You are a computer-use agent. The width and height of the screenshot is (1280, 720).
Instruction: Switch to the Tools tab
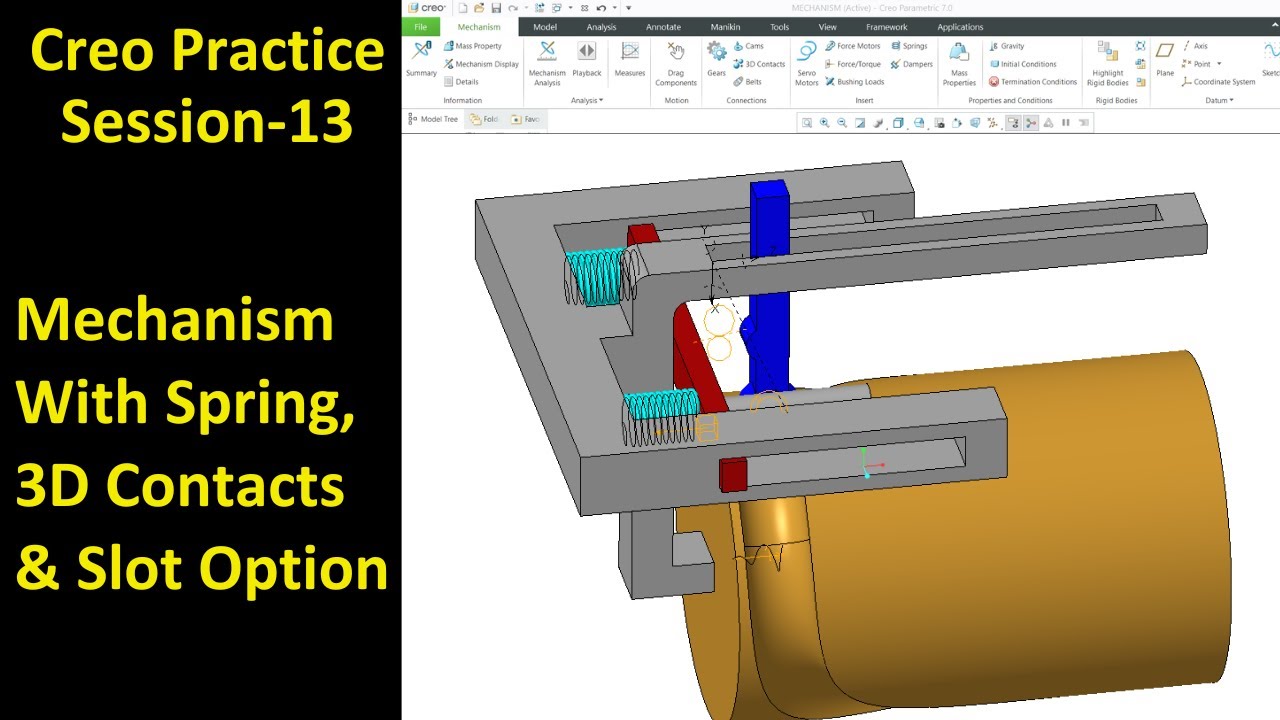coord(779,27)
